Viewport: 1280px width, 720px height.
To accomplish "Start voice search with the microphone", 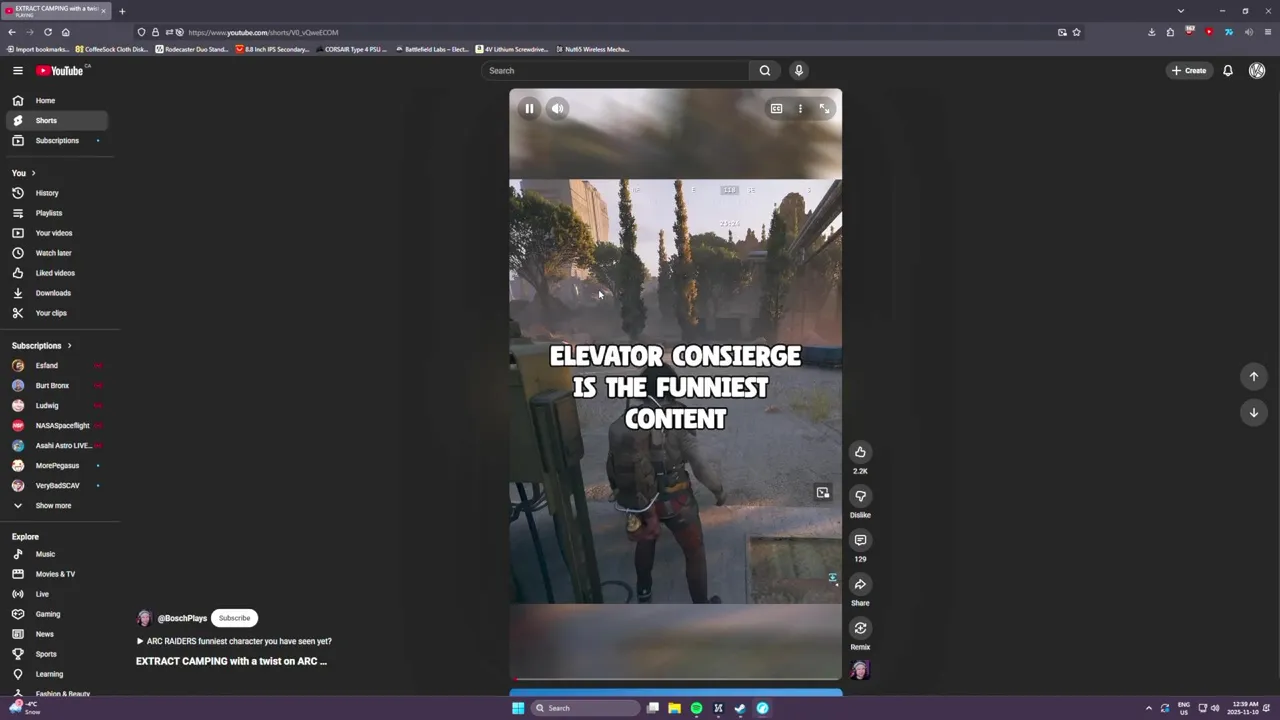I will click(x=798, y=70).
